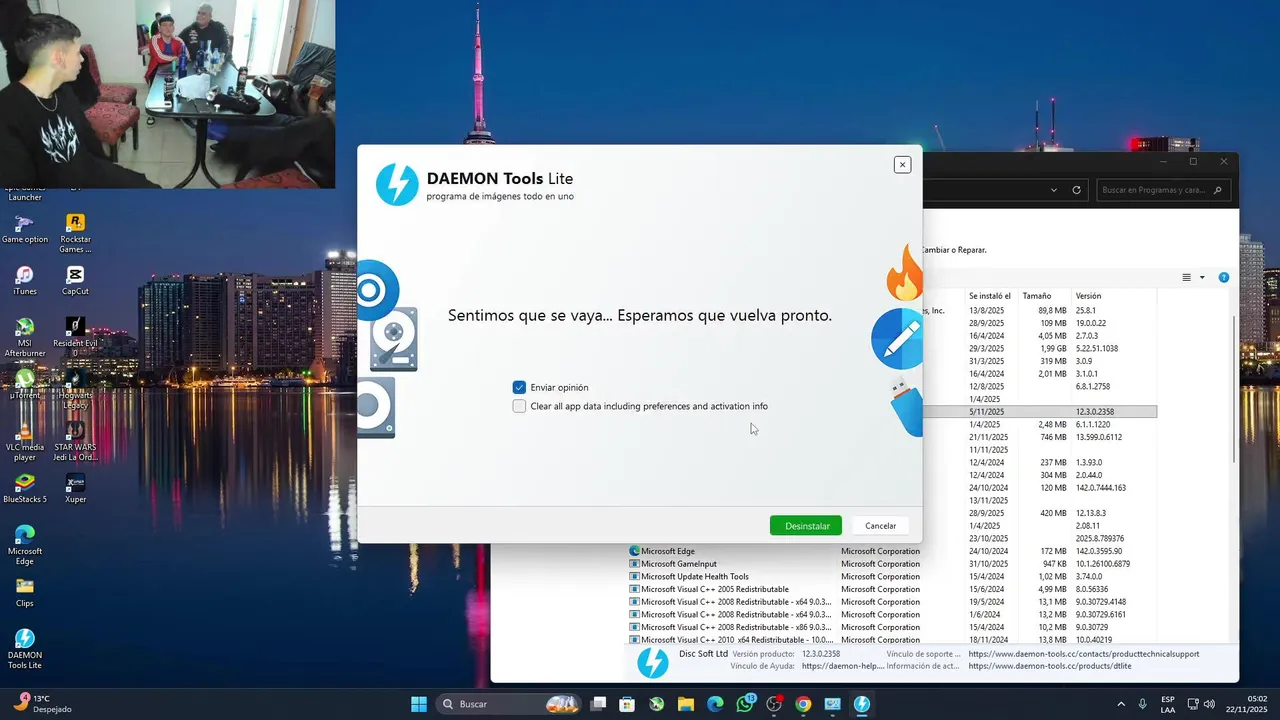Select Resident Evil 0 desktop icon
The image size is (1280, 720).
coord(75,337)
